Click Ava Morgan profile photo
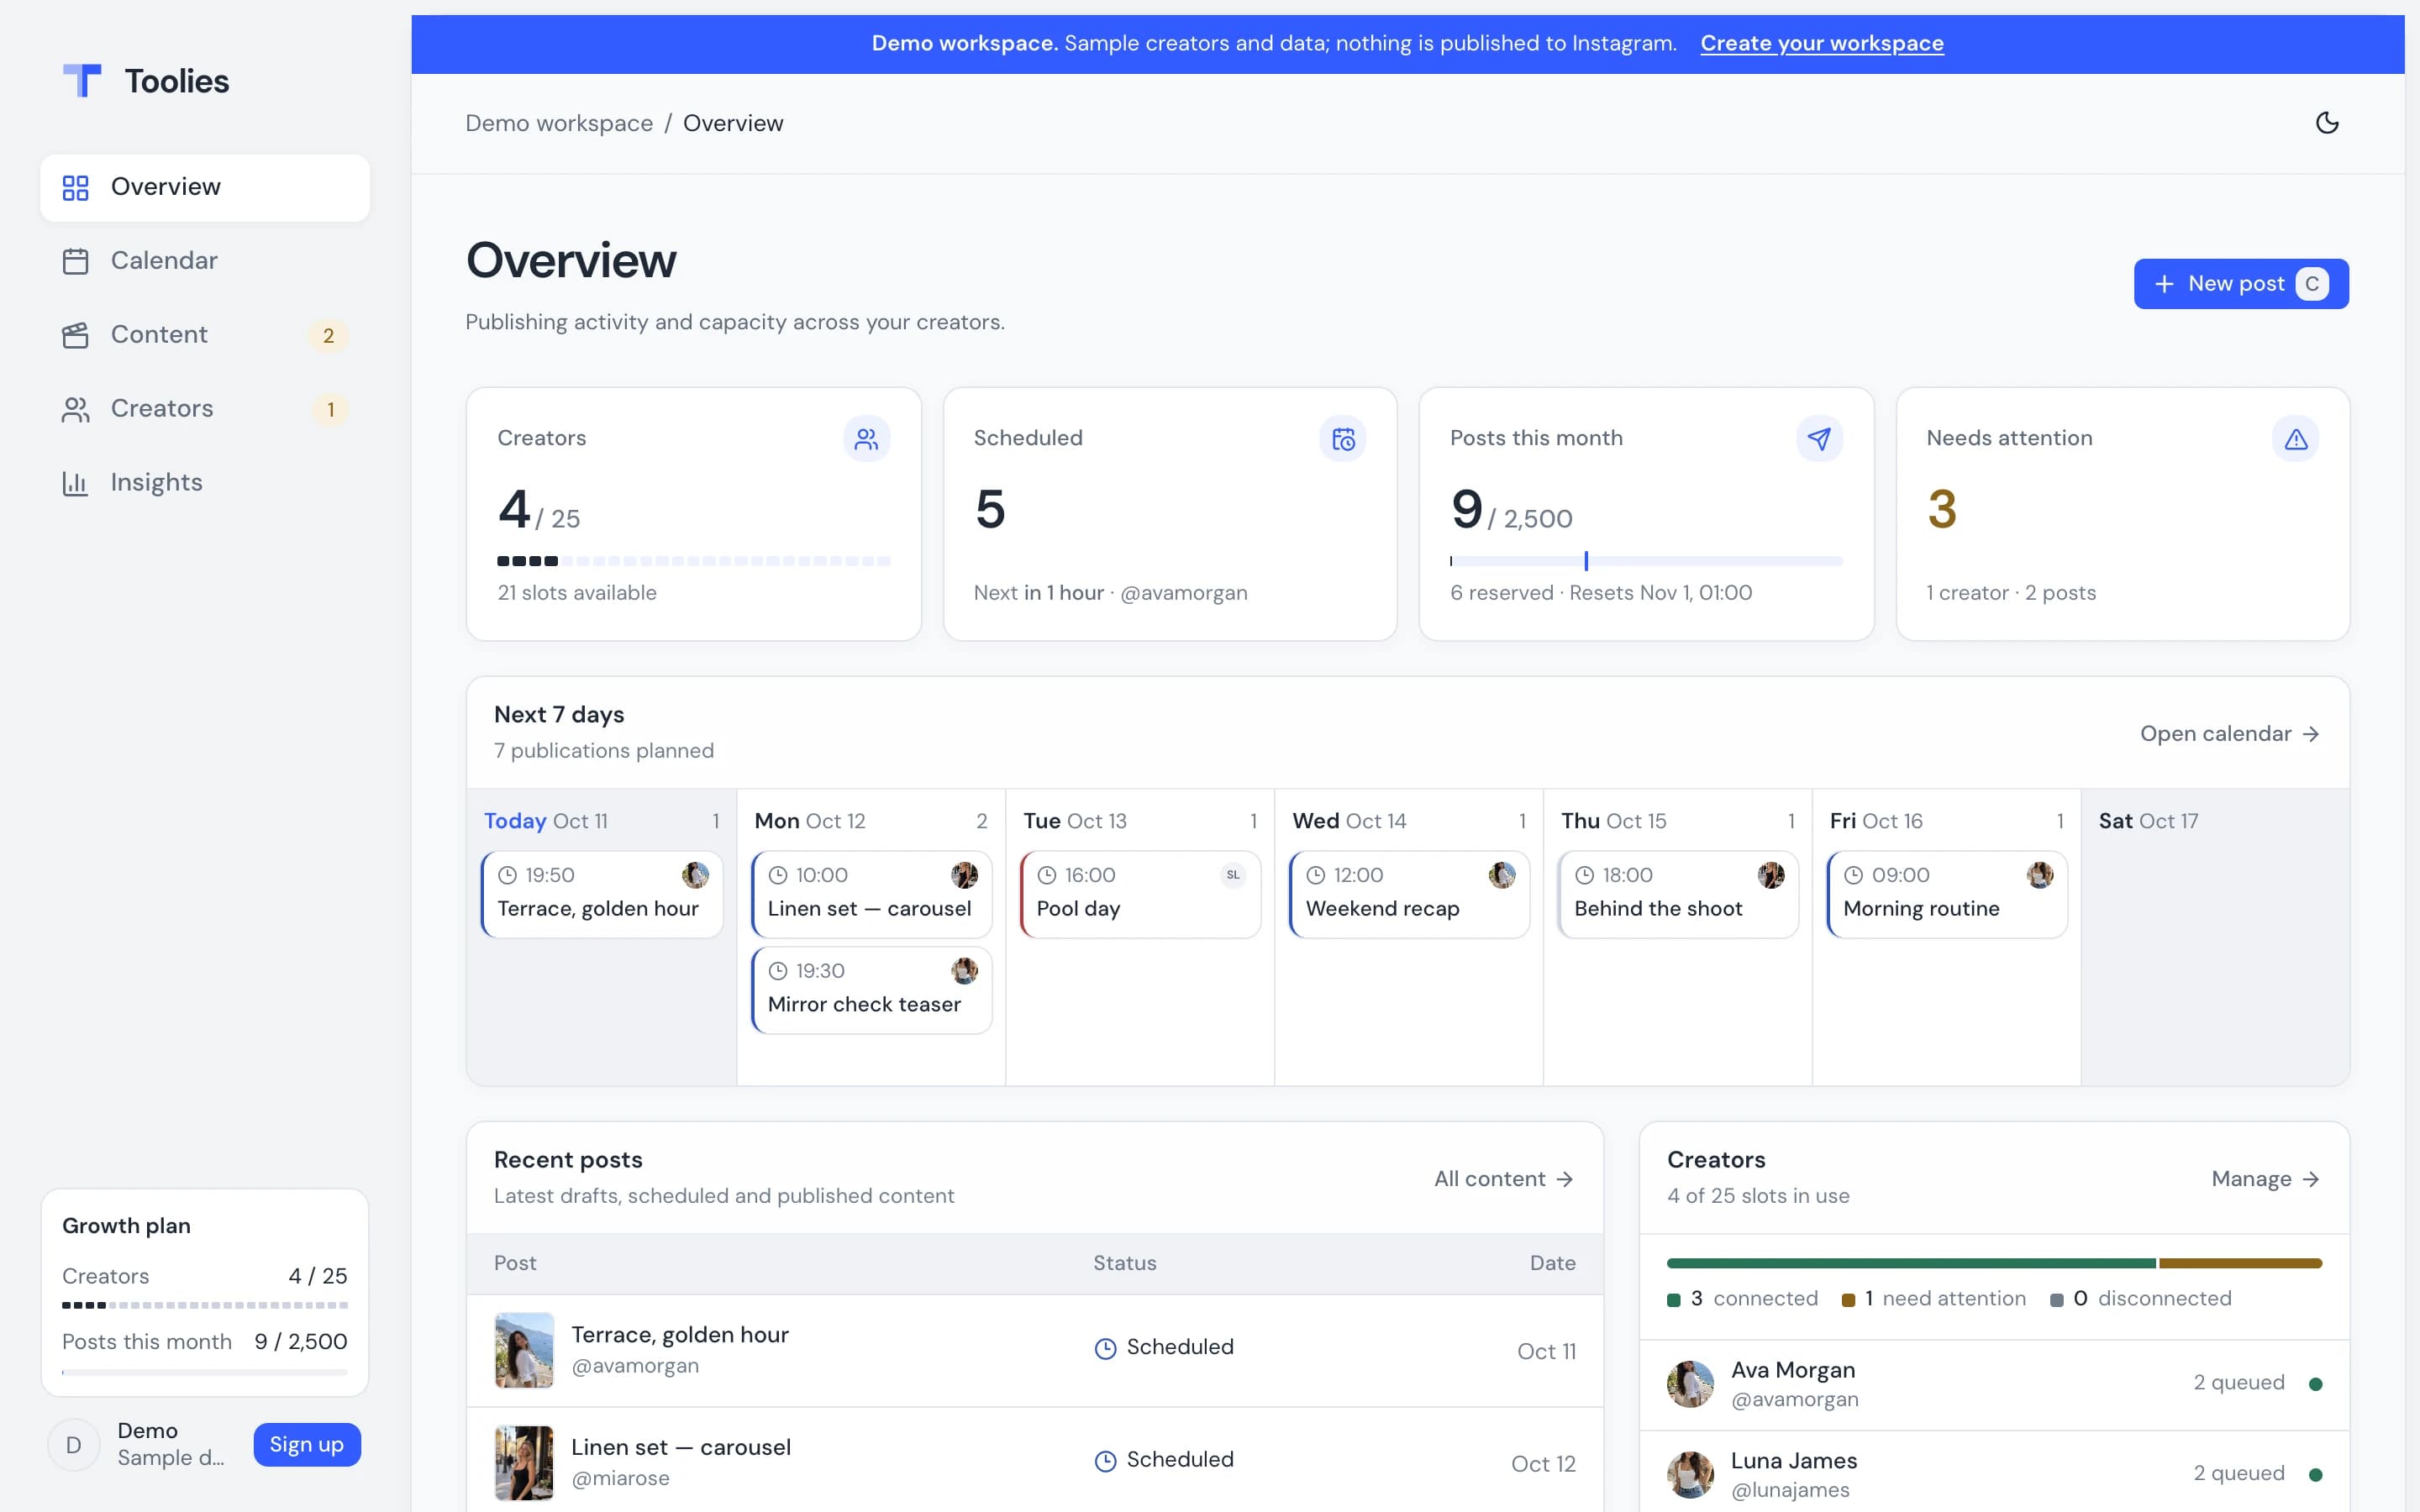The width and height of the screenshot is (2420, 1512). click(x=1690, y=1384)
